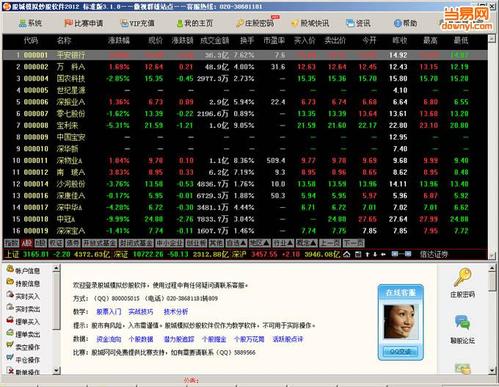
Task: Click the connection icon before 信达证券
Action: pyautogui.click(x=401, y=254)
